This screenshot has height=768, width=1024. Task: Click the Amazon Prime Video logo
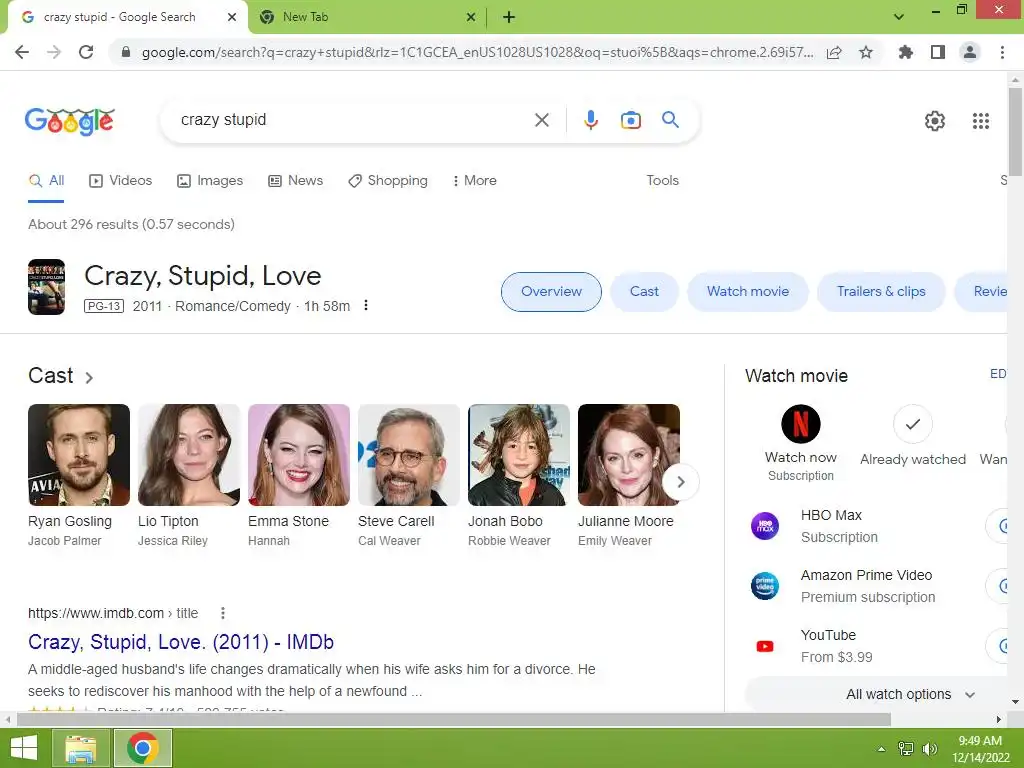[x=765, y=586]
